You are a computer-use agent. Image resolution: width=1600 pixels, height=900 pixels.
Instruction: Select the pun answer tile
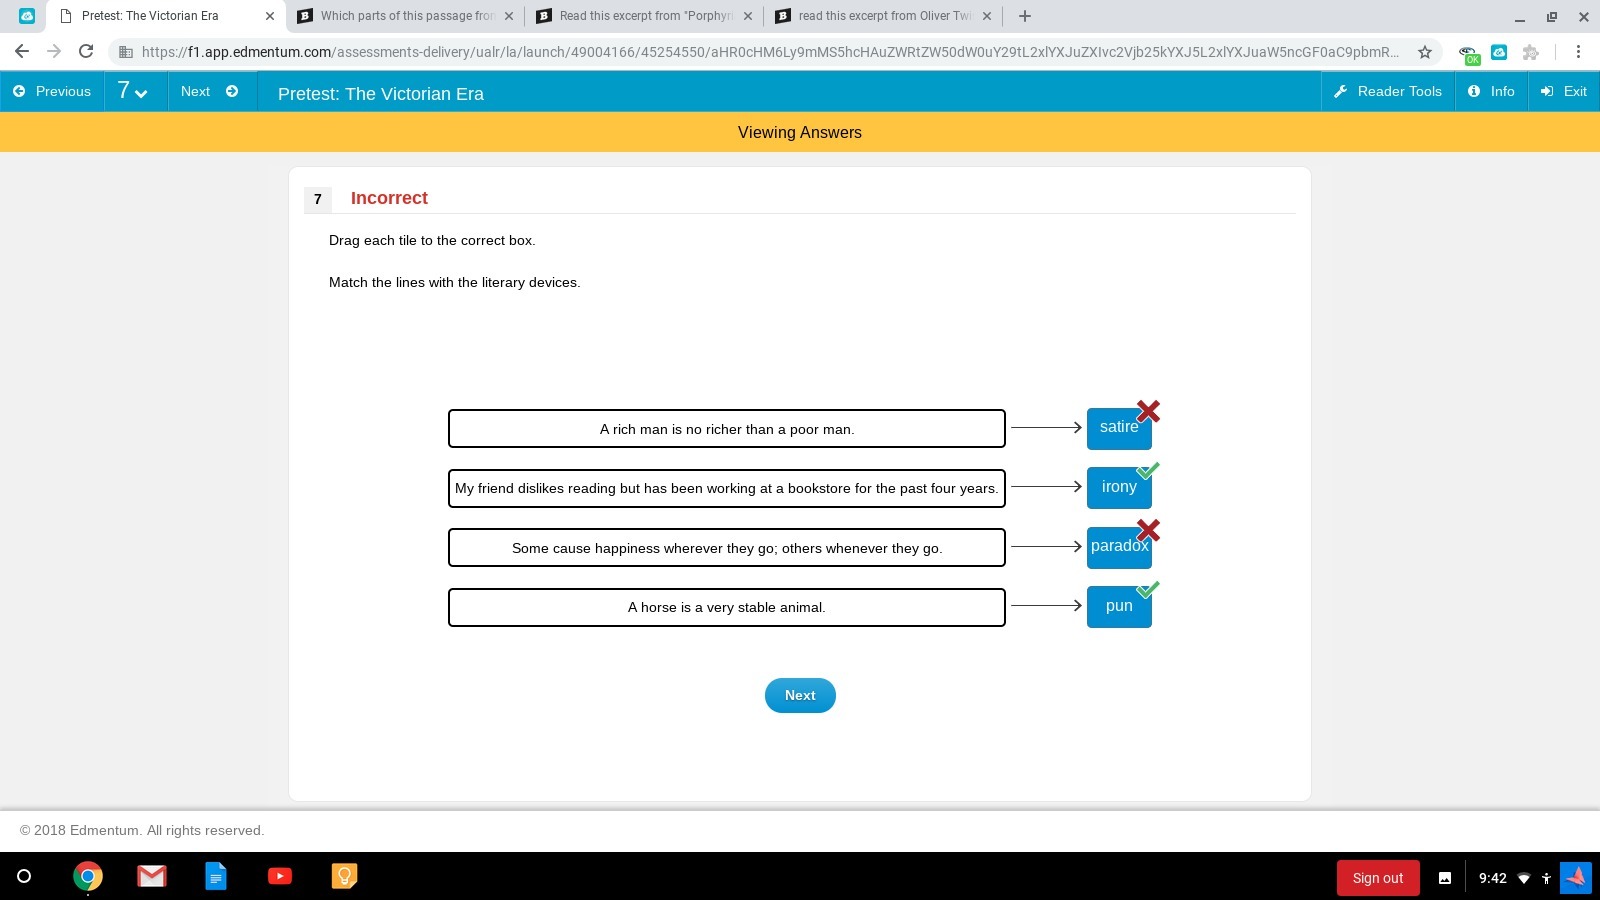1119,606
